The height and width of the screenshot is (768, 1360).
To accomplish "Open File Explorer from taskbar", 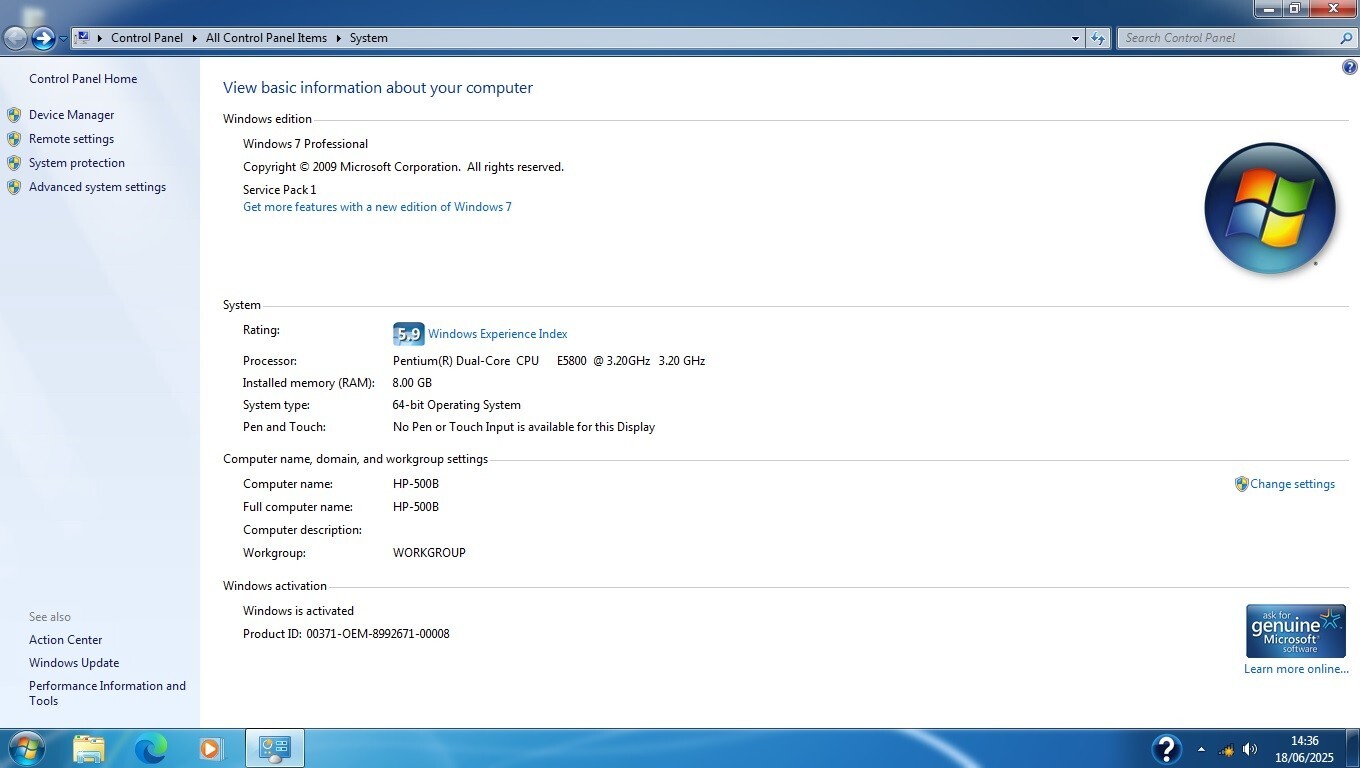I will (x=89, y=748).
